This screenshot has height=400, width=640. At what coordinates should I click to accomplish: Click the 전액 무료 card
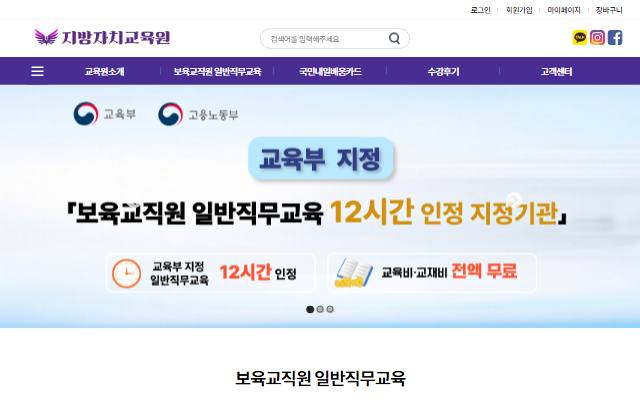[432, 273]
